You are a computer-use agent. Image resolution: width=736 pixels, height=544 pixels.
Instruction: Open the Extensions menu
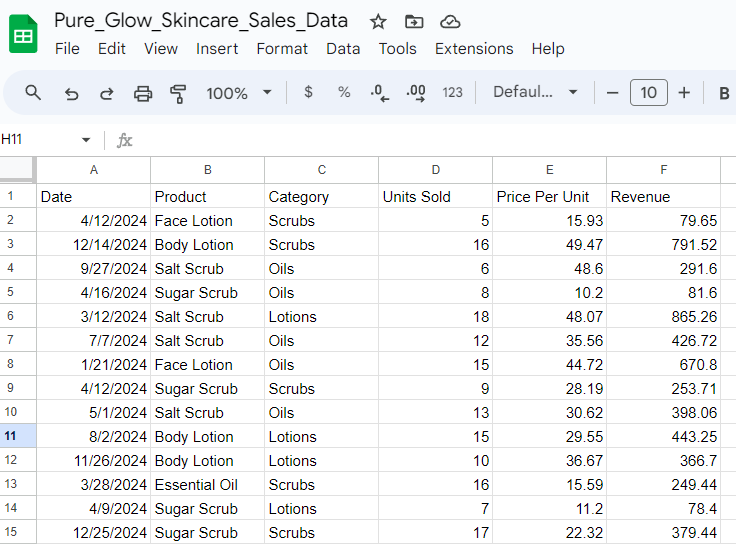pos(474,49)
